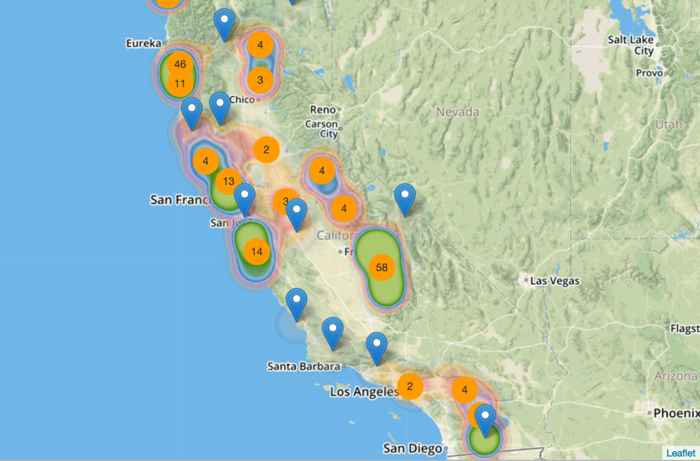Expand the 4 cluster east of Los Angeles
Screen dimensions: 700x461
coord(464,390)
